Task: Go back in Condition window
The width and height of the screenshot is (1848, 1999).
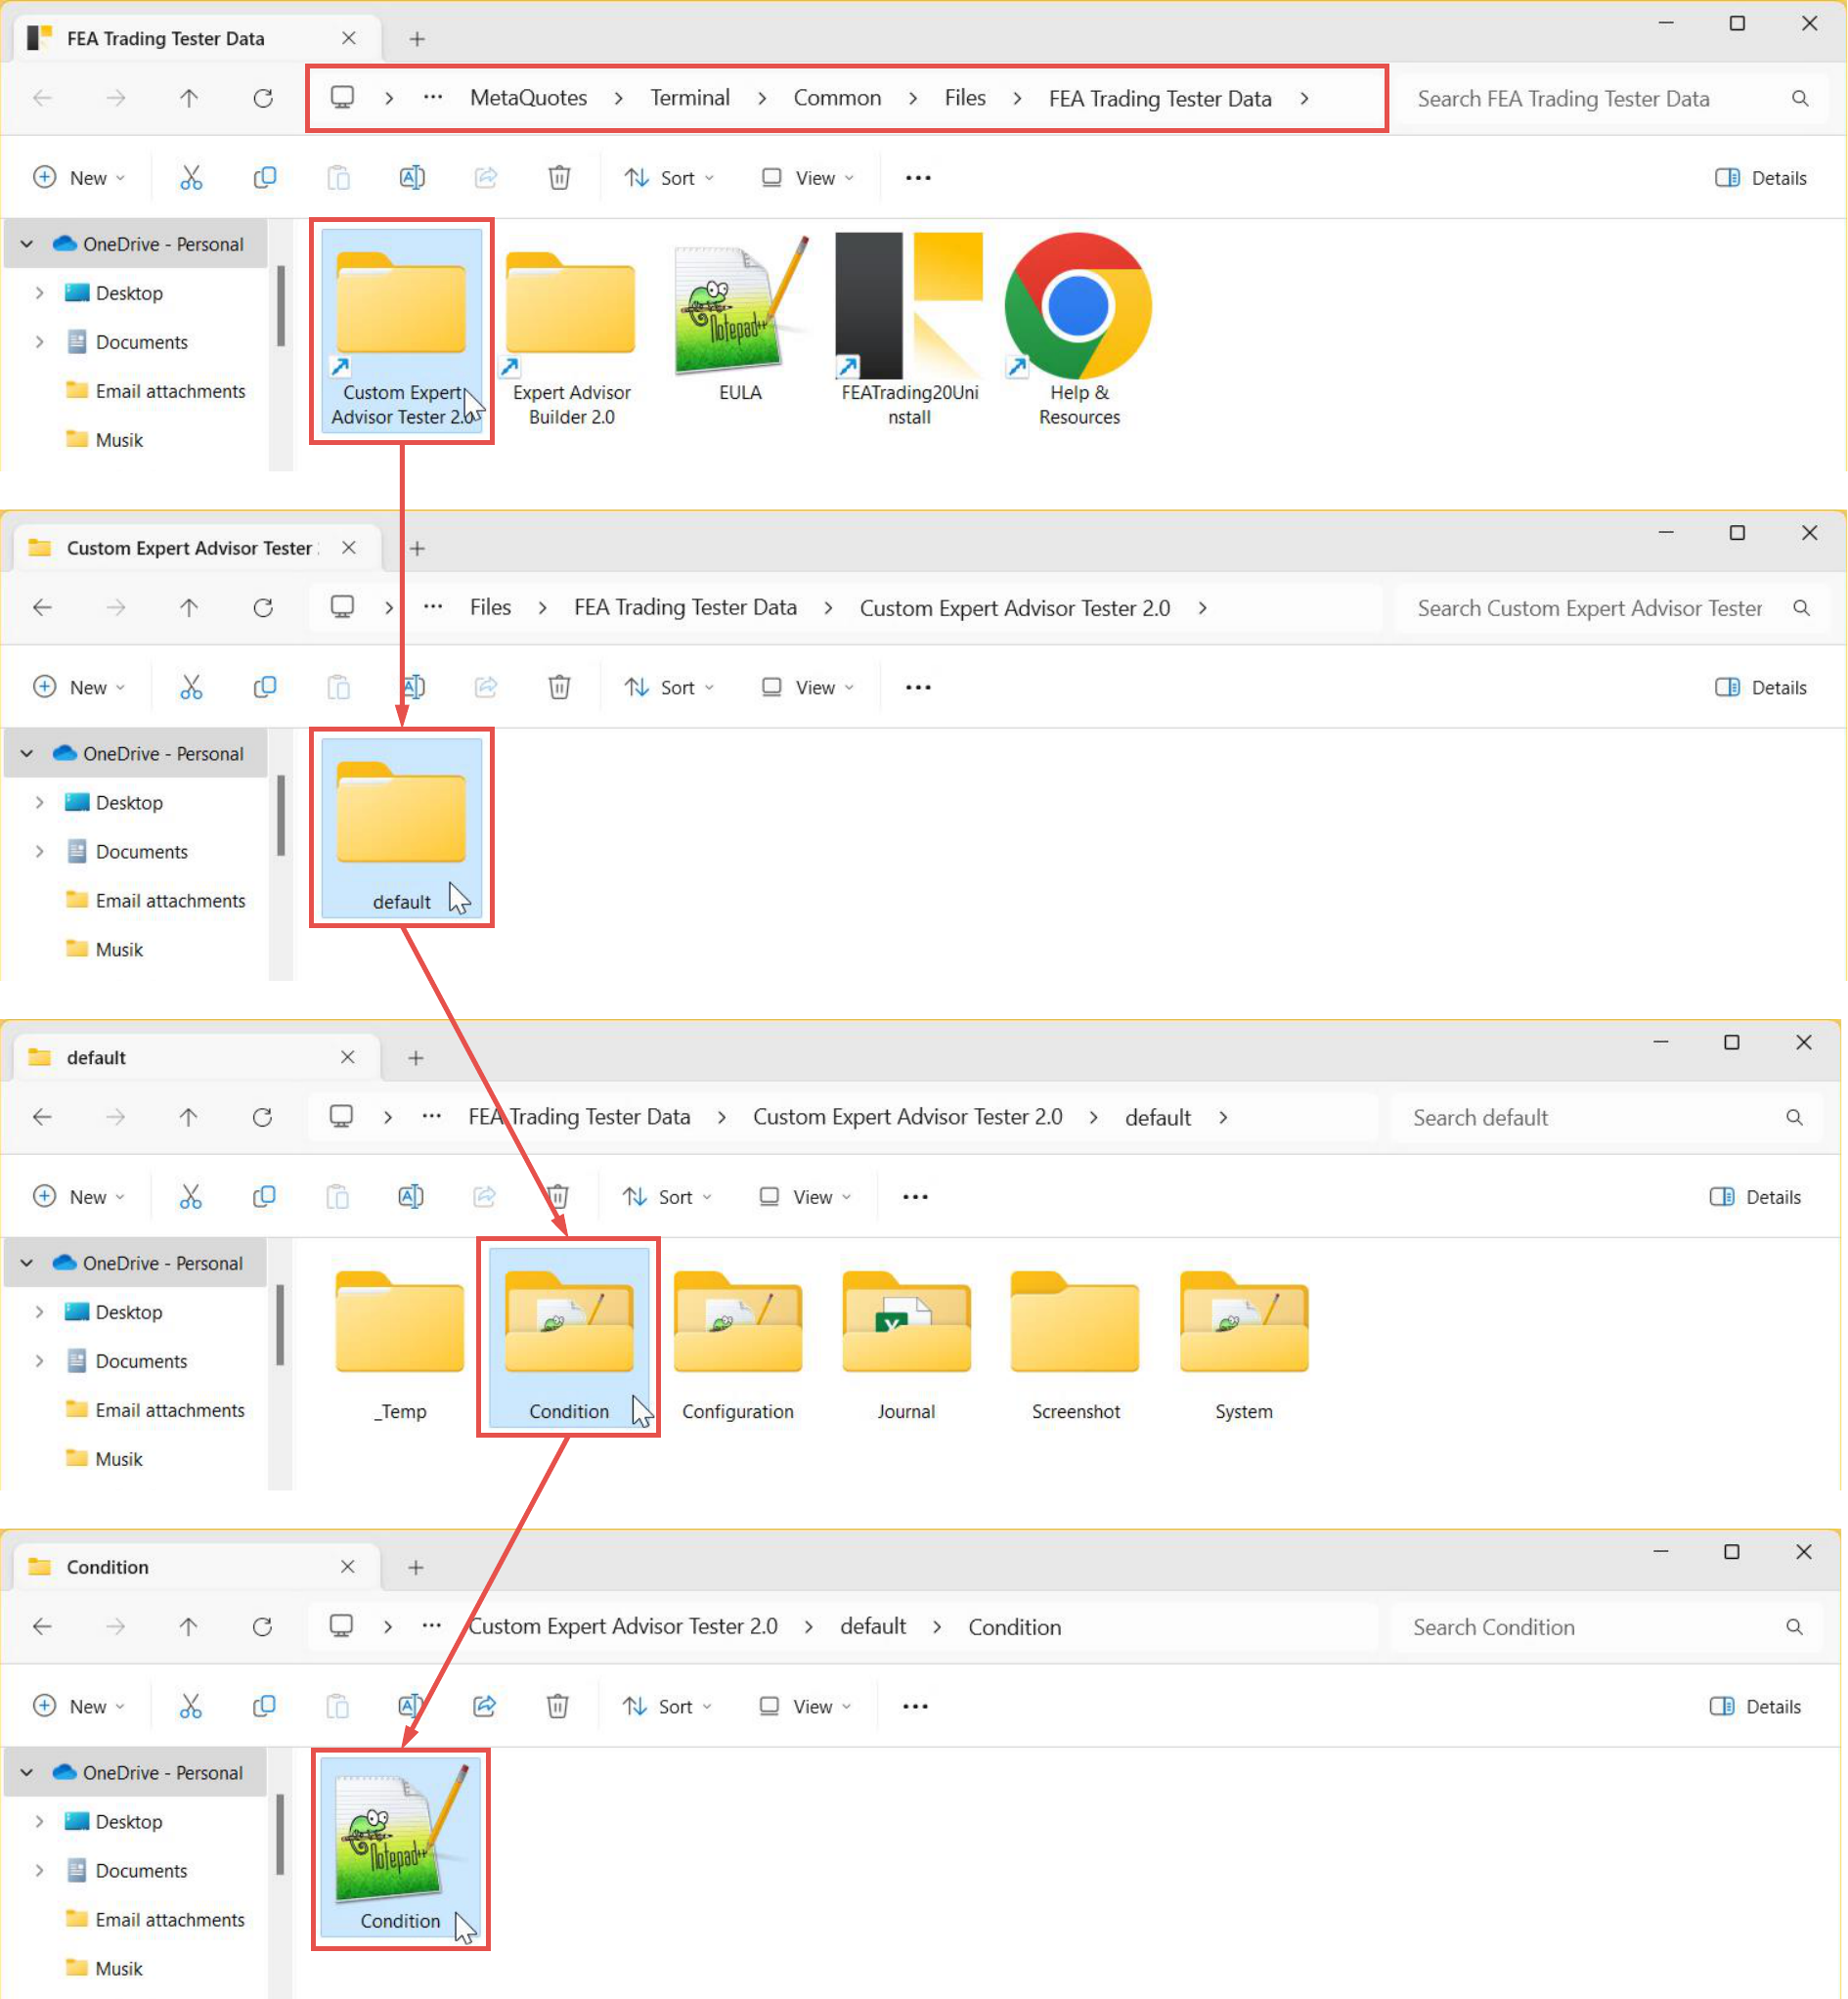Action: click(42, 1627)
